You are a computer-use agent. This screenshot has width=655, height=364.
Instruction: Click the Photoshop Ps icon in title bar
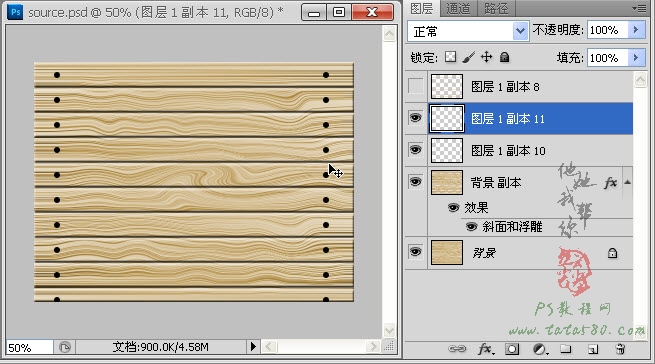pos(15,12)
